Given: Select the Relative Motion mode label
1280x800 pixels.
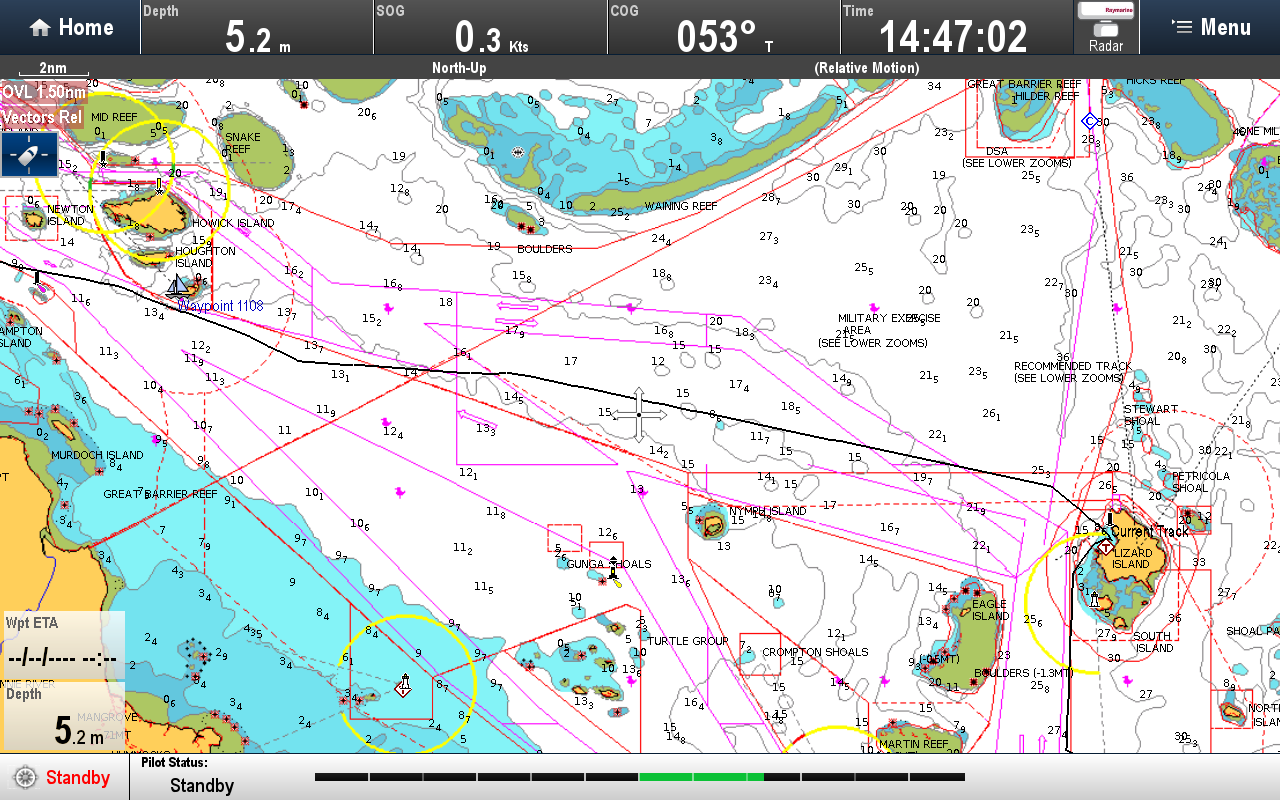Looking at the screenshot, I should pos(866,68).
